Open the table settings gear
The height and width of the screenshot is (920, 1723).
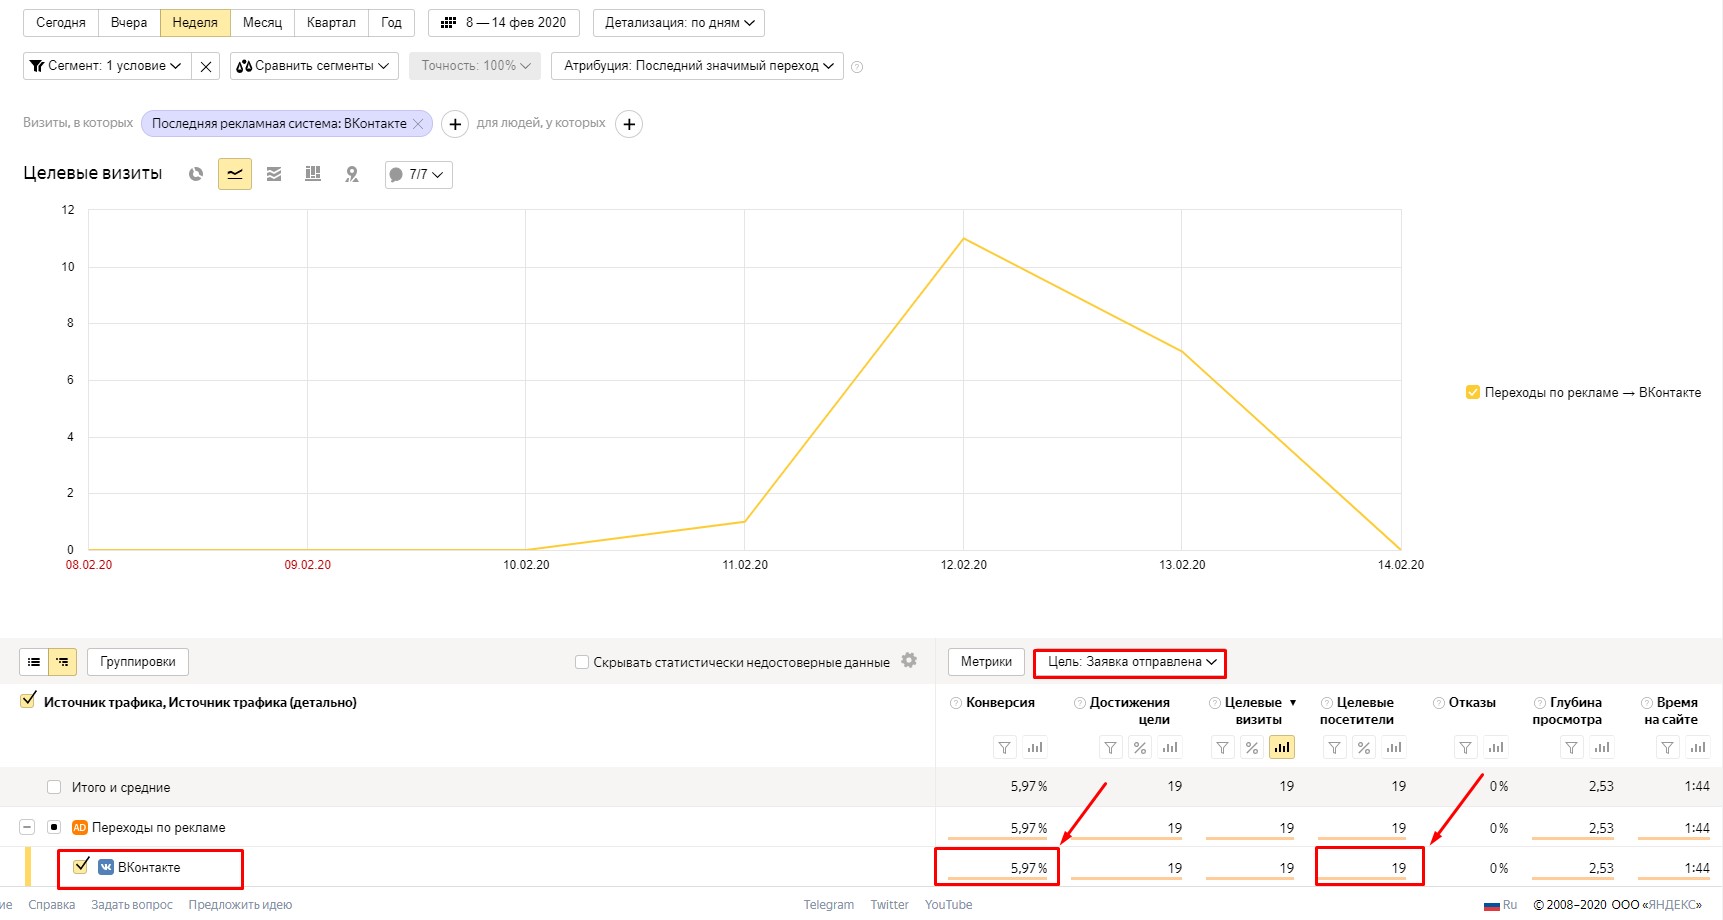coord(909,660)
